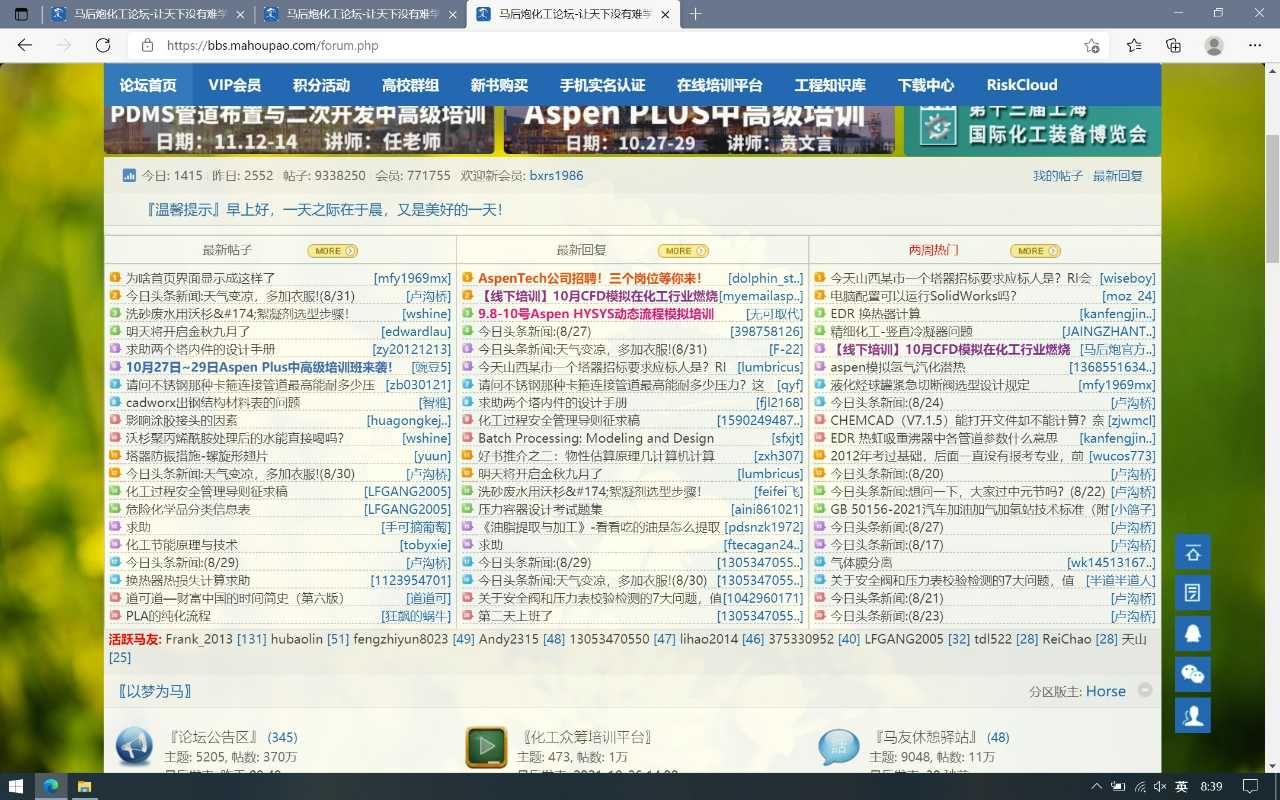Open the notification center icon
1280x800 pixels.
(x=1250, y=786)
